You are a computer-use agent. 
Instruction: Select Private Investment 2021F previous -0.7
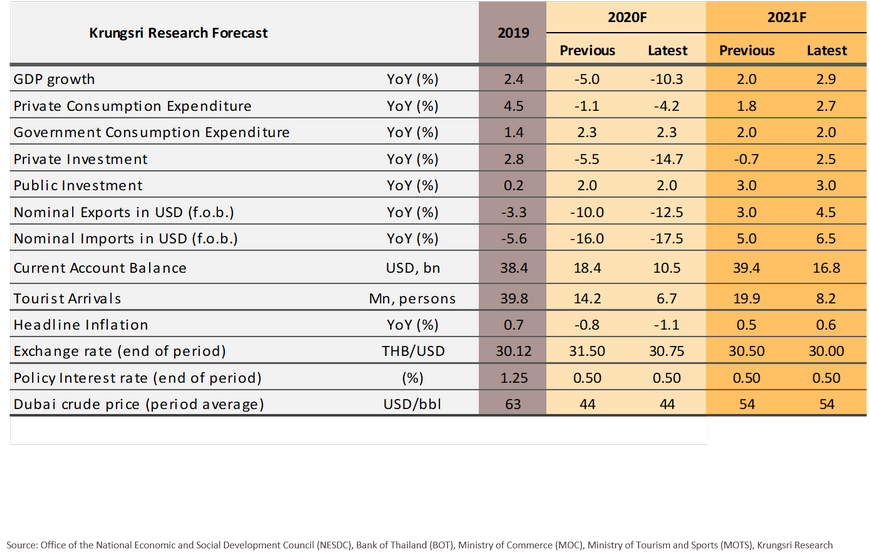pos(746,159)
